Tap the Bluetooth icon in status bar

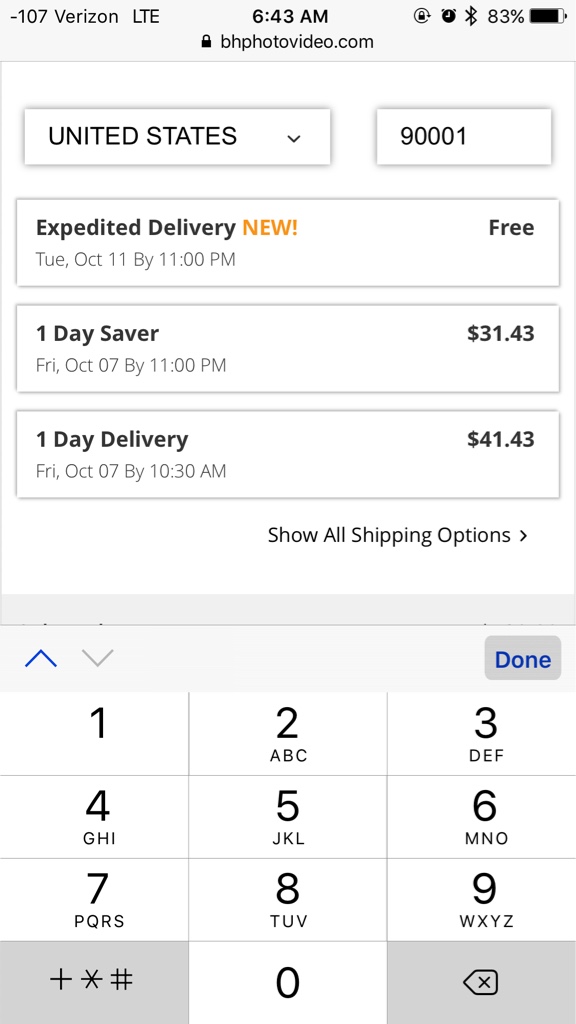point(471,16)
